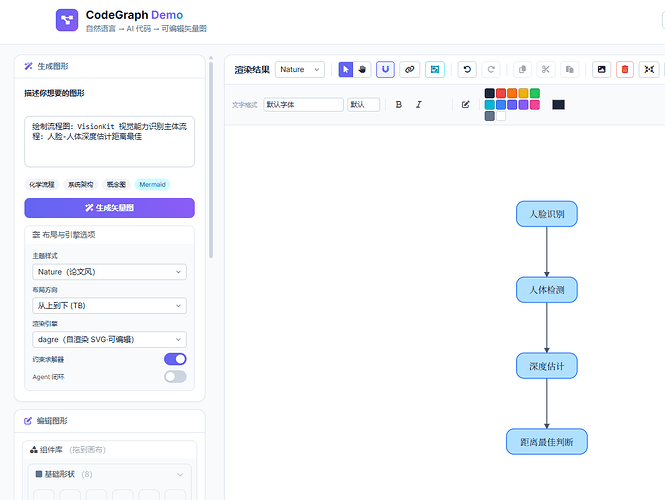Click the paste clipboard icon
The image size is (665, 500).
pos(570,70)
